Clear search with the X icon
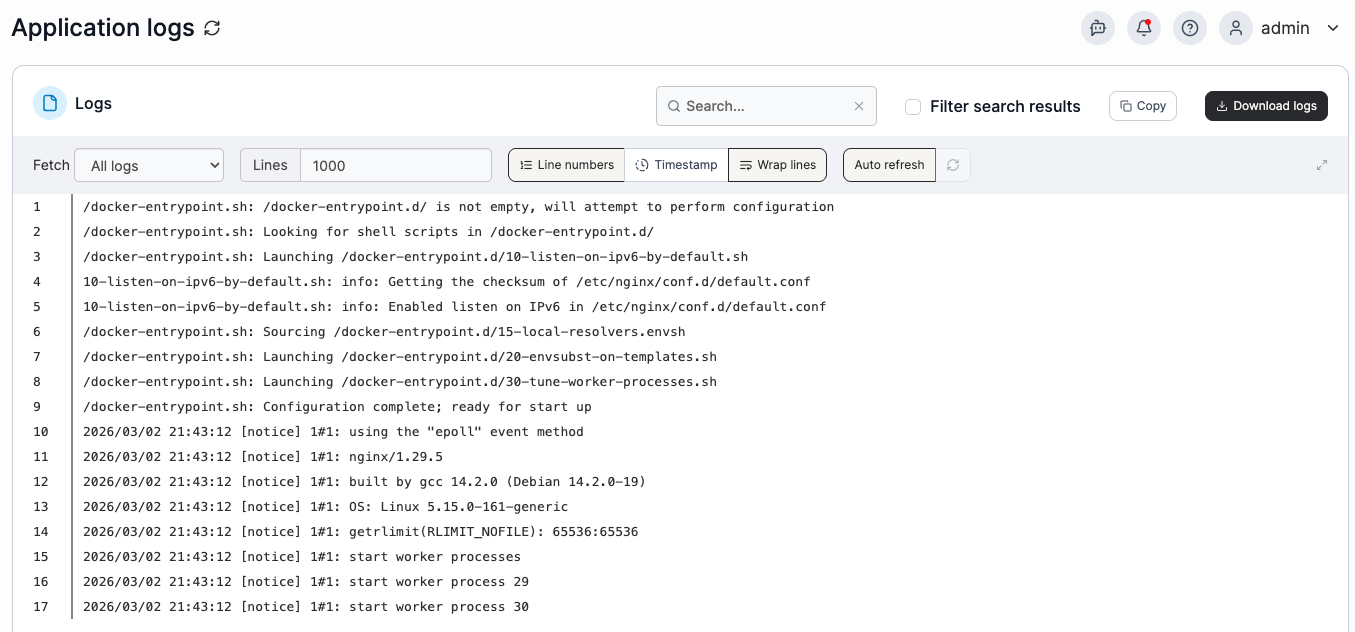 click(x=859, y=106)
